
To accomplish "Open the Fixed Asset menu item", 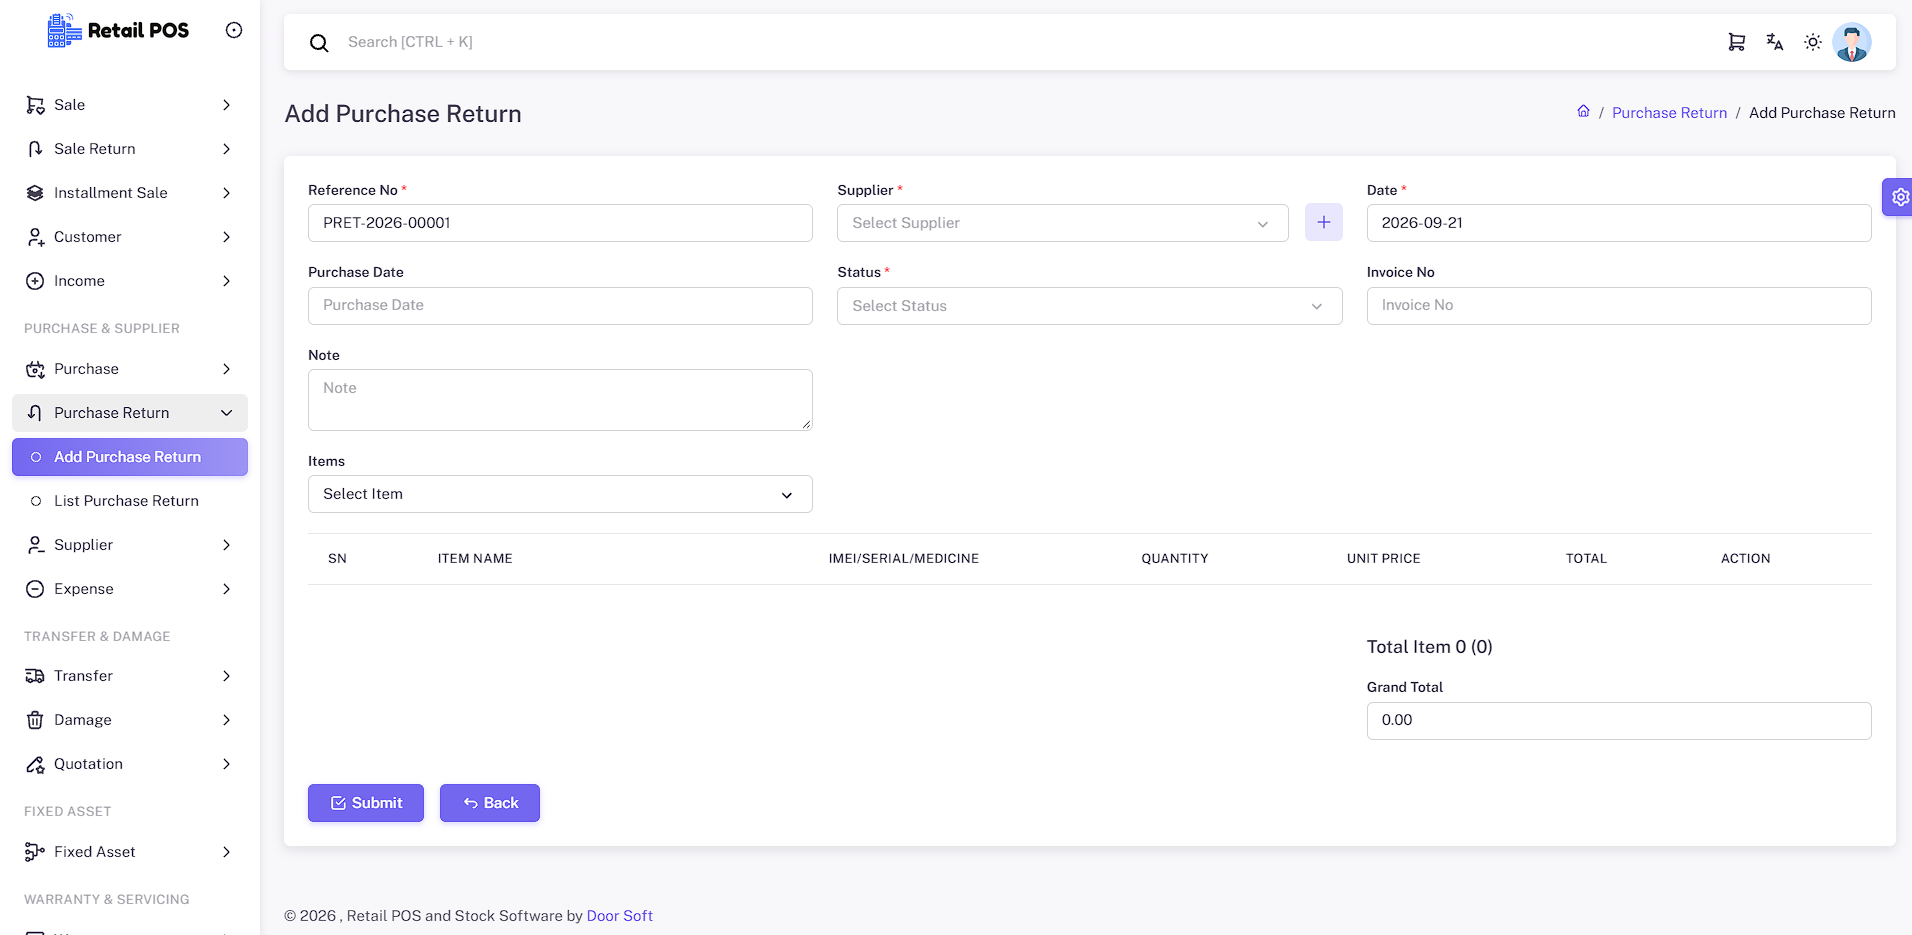I will 130,852.
